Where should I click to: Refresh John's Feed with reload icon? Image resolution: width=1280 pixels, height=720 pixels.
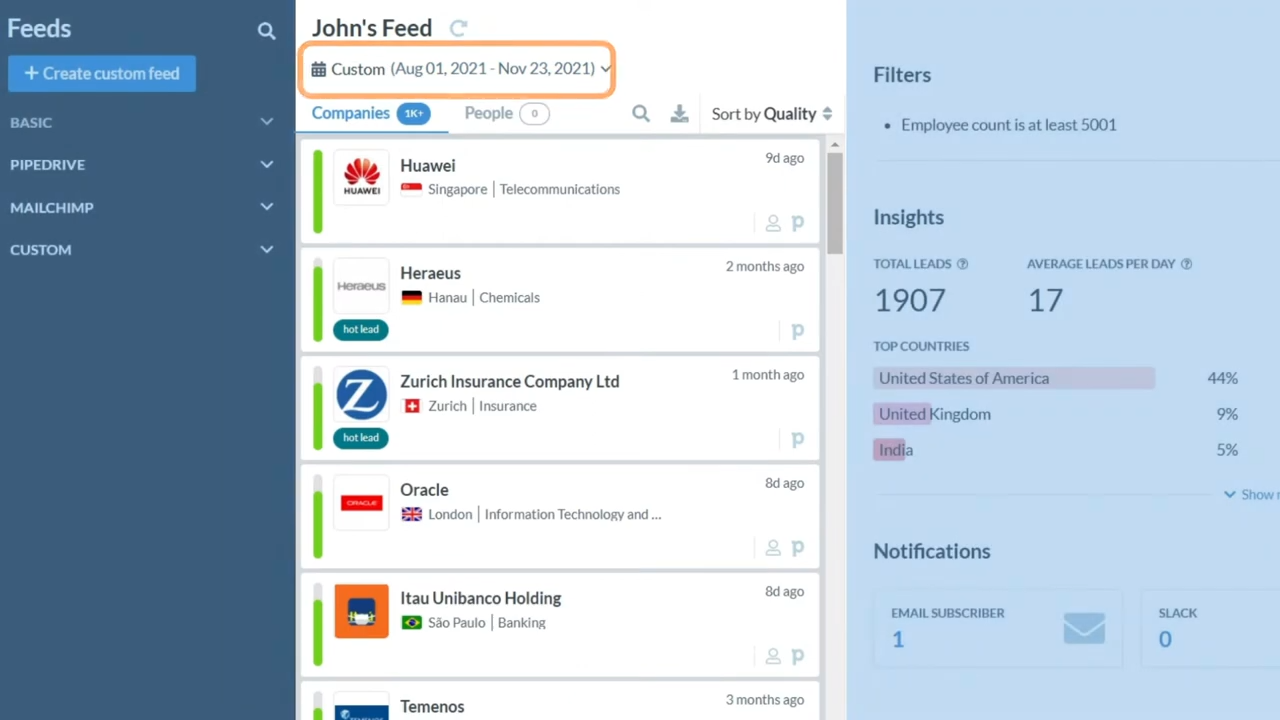pyautogui.click(x=458, y=29)
